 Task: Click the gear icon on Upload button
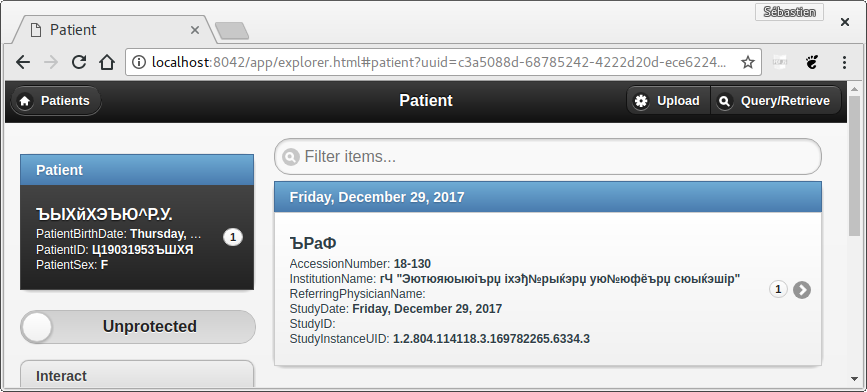pos(641,101)
